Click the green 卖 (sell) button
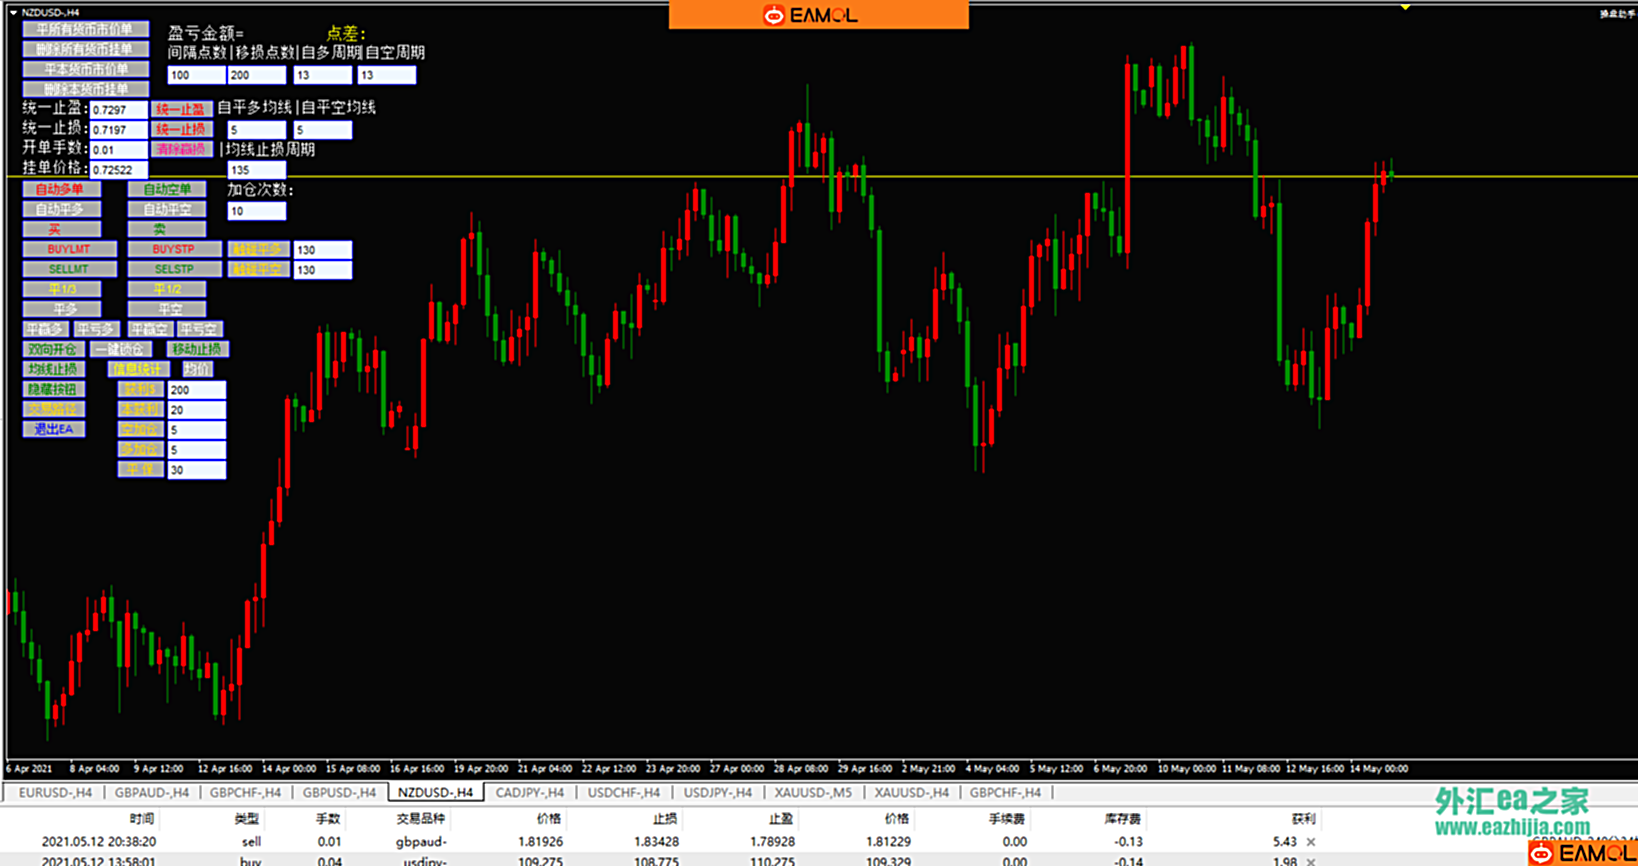 tap(166, 229)
